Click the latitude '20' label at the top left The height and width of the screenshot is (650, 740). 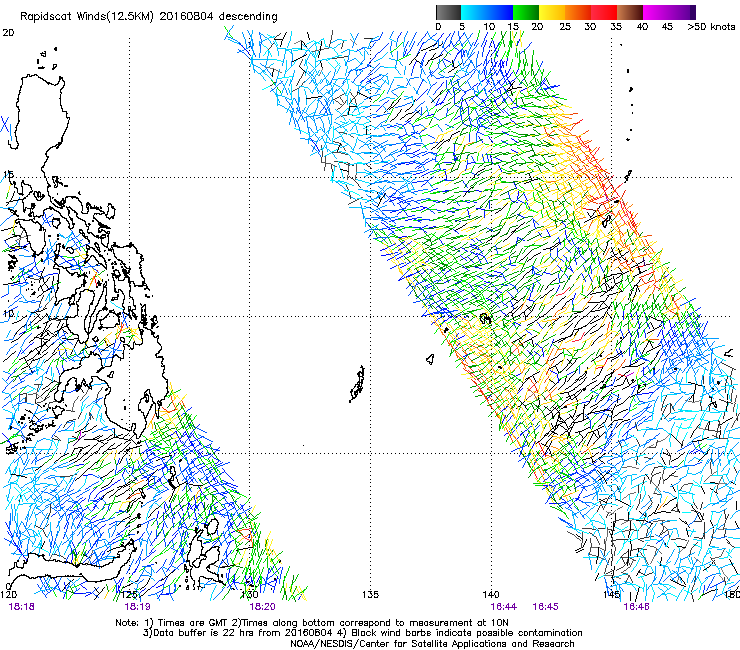(x=8, y=33)
